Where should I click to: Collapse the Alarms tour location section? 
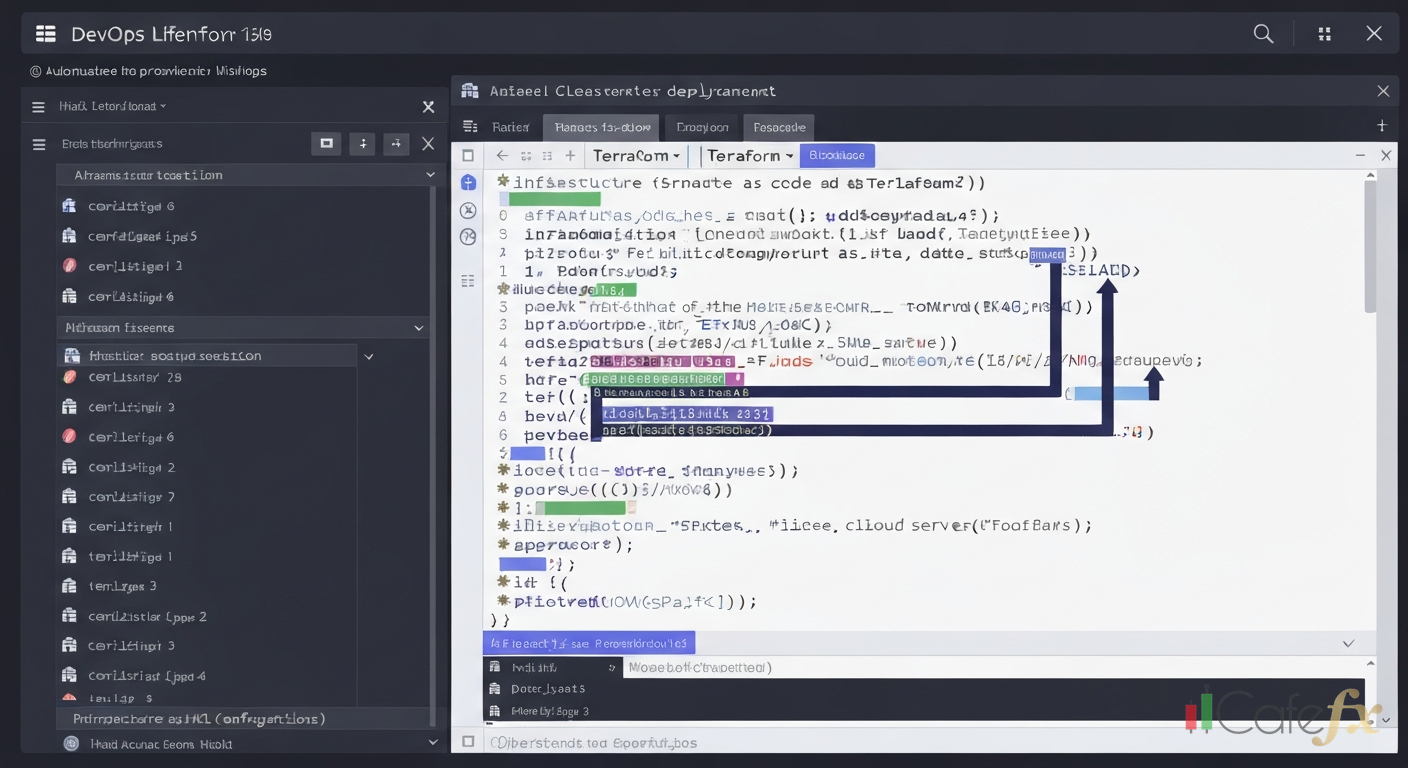[430, 174]
